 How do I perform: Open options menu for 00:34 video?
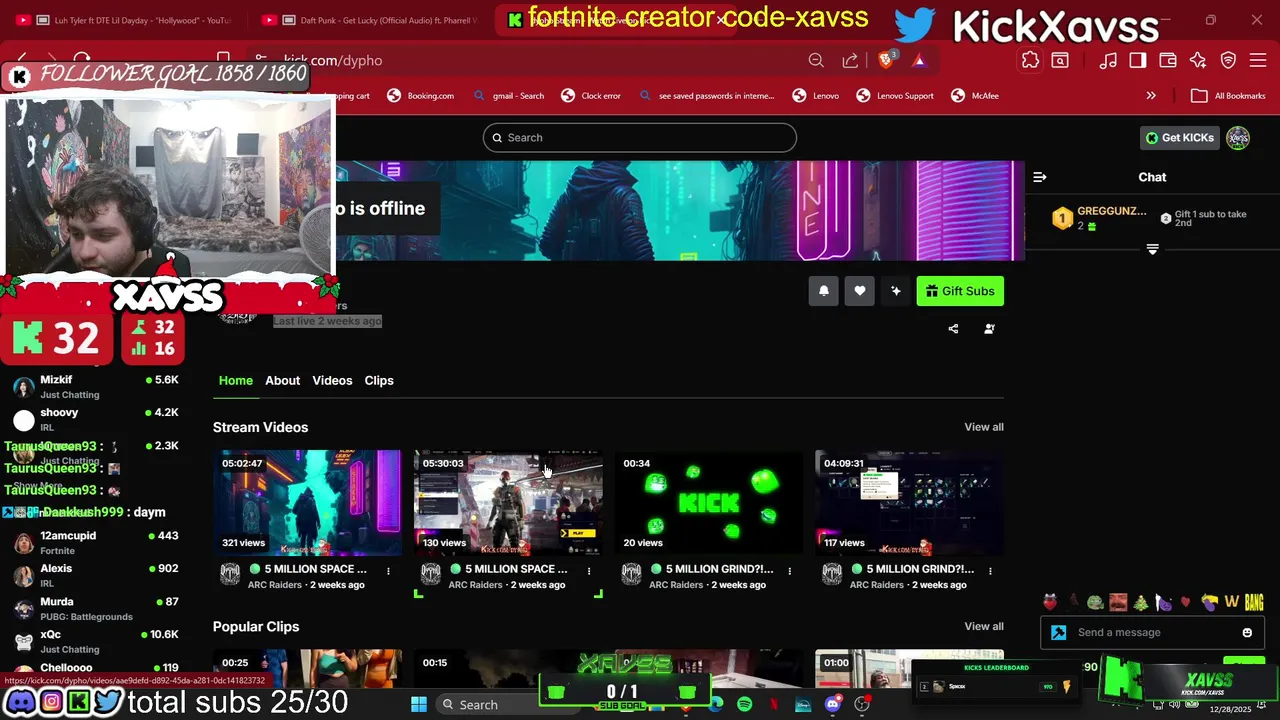789,571
